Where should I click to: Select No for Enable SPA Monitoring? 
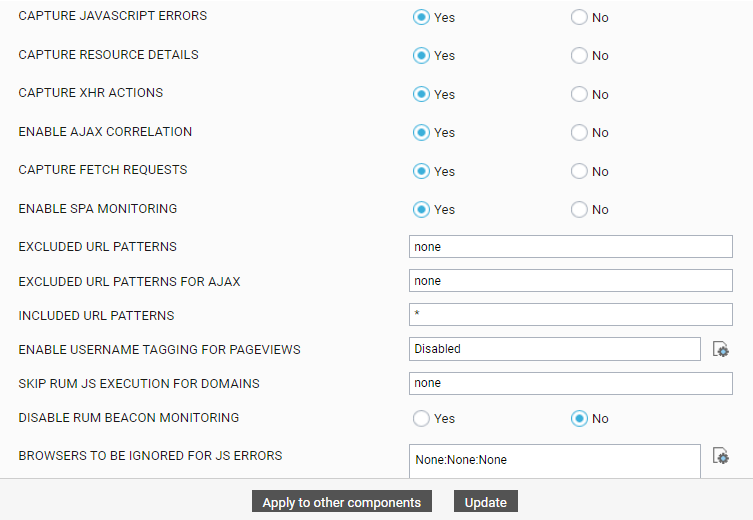pos(579,209)
